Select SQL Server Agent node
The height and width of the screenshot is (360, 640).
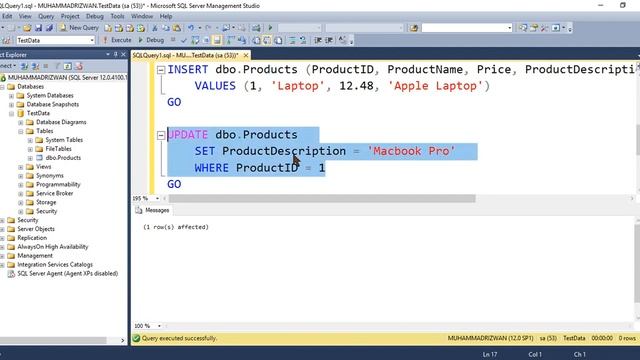[67, 273]
